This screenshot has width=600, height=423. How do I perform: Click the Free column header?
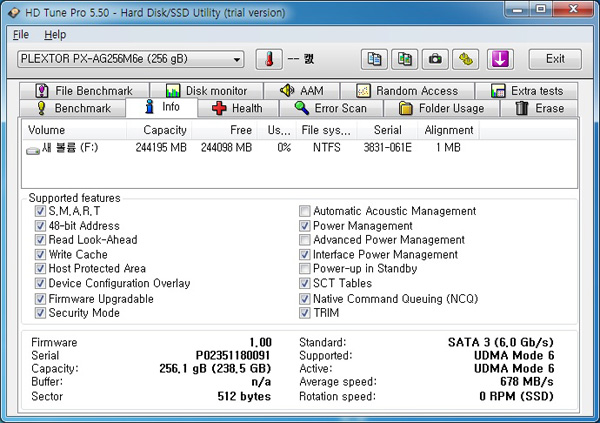[x=224, y=130]
